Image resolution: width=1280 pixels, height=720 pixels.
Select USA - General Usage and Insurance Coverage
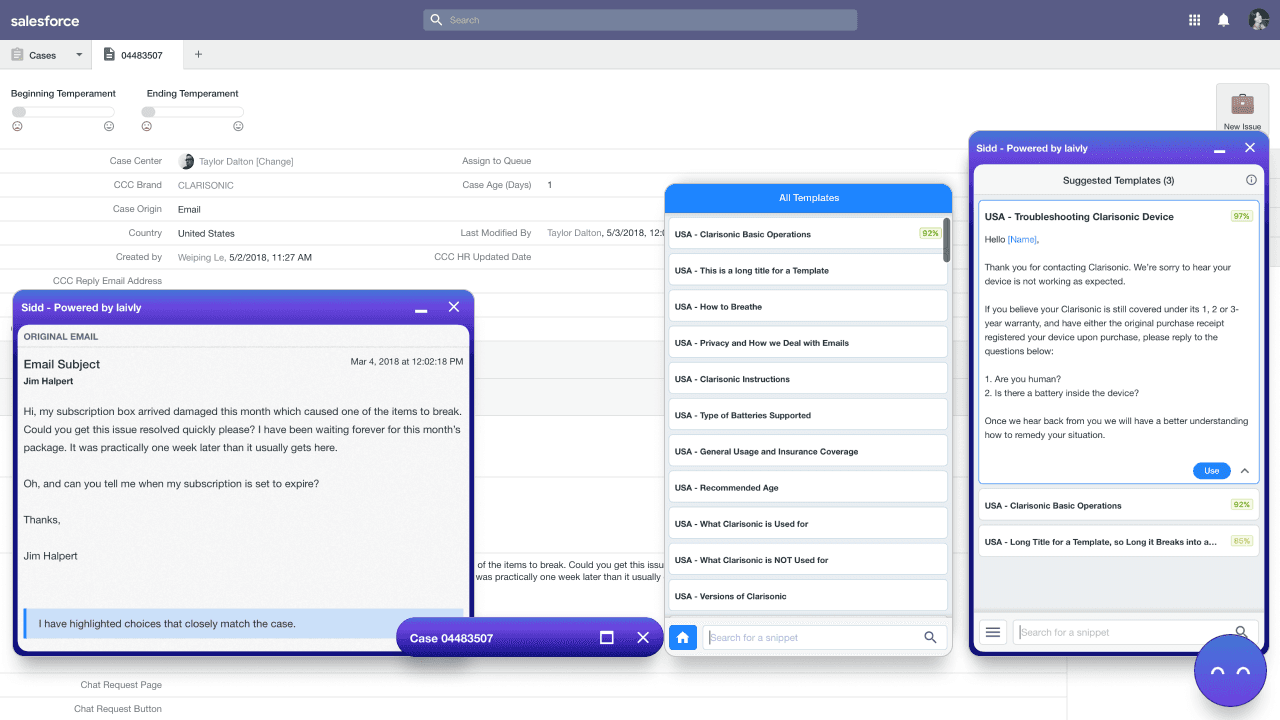click(807, 451)
